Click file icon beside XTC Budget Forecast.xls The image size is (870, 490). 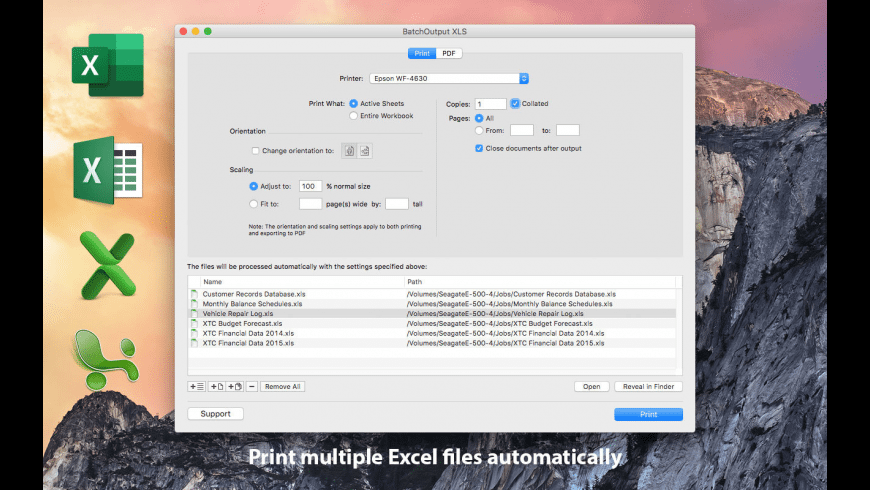pos(194,324)
